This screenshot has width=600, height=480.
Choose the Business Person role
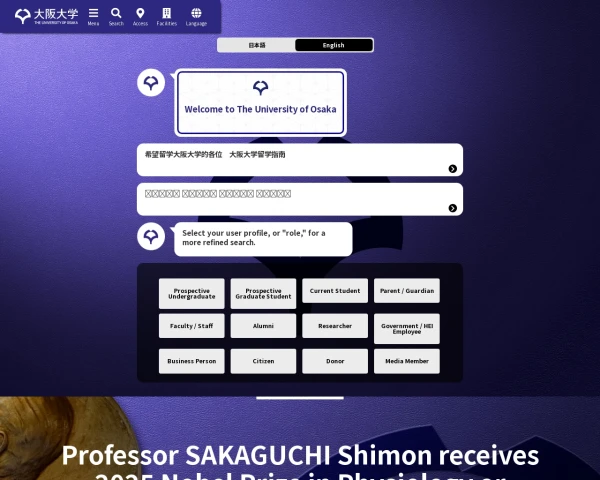coord(192,361)
